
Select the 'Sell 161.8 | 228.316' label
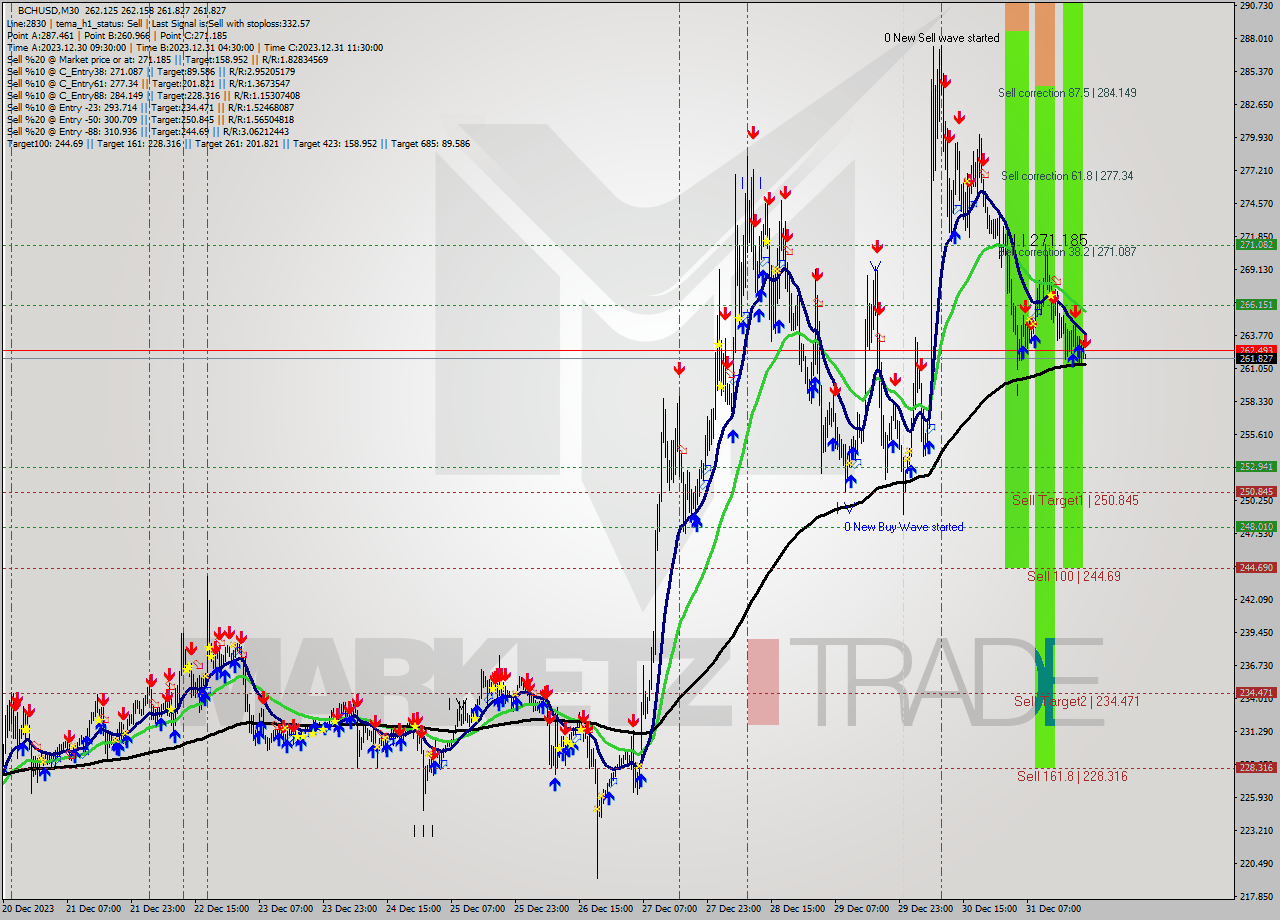(1072, 776)
